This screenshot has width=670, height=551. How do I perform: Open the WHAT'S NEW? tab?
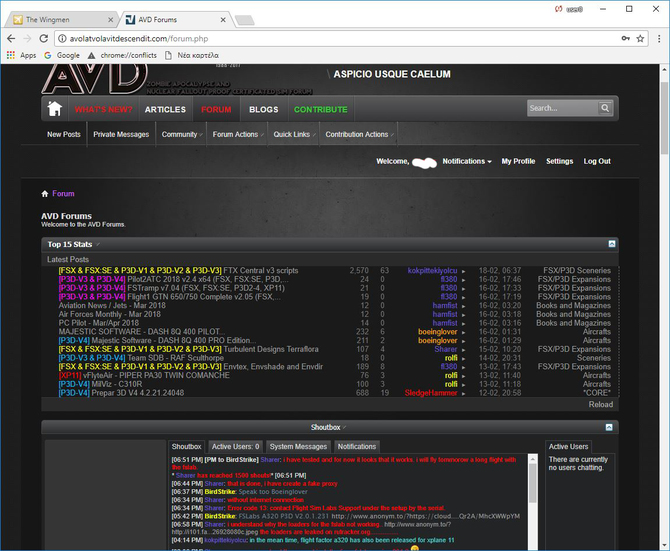[x=103, y=109]
